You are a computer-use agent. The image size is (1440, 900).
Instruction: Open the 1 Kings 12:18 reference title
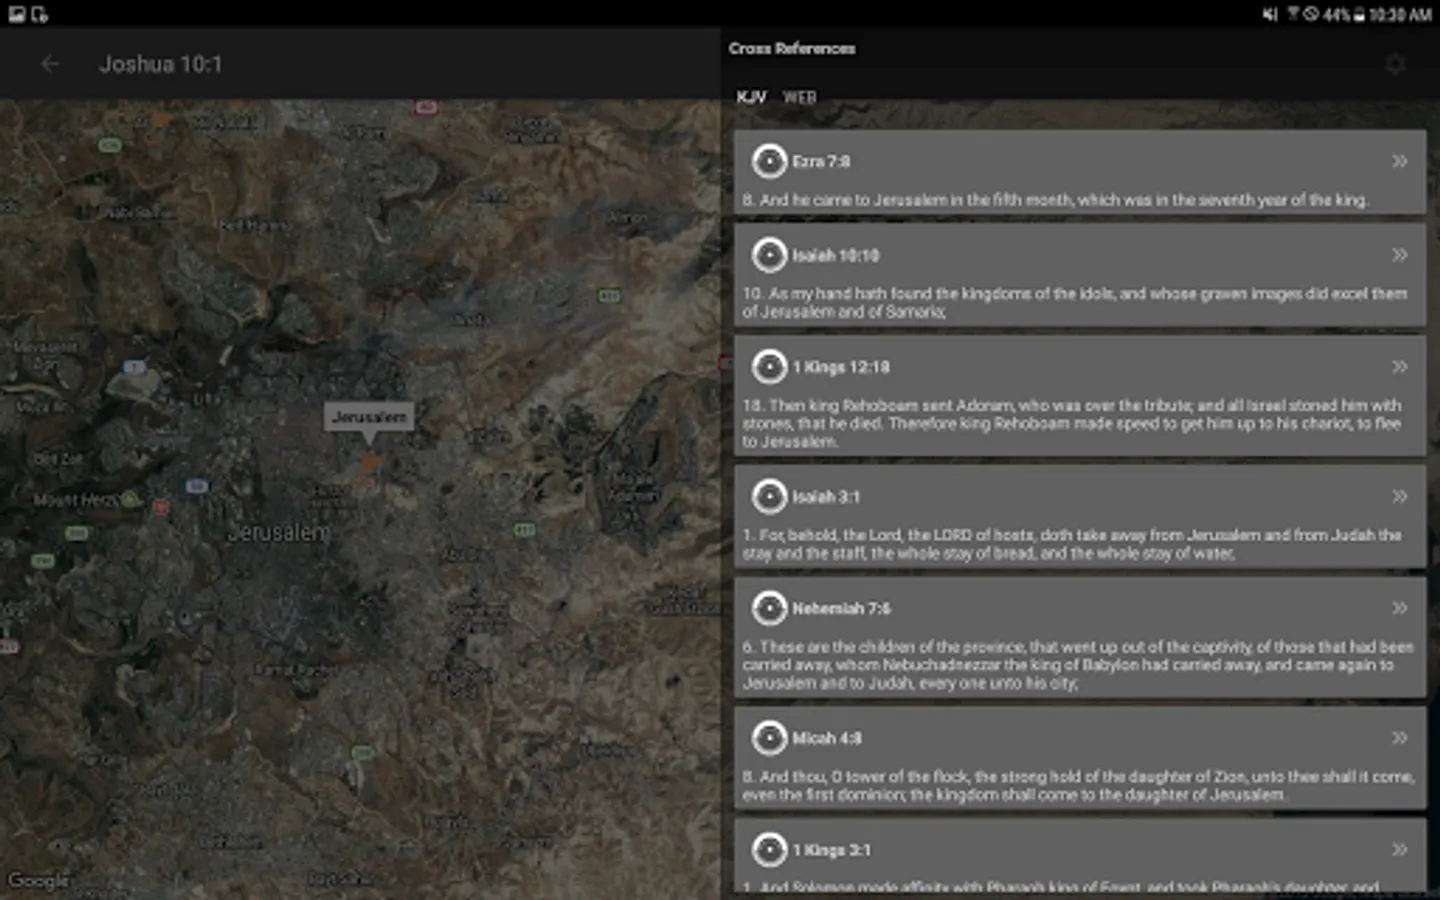click(841, 367)
